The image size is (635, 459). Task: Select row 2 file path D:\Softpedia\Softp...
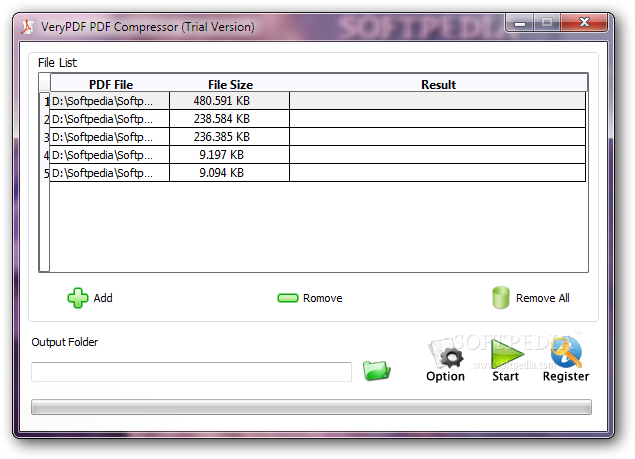point(109,119)
